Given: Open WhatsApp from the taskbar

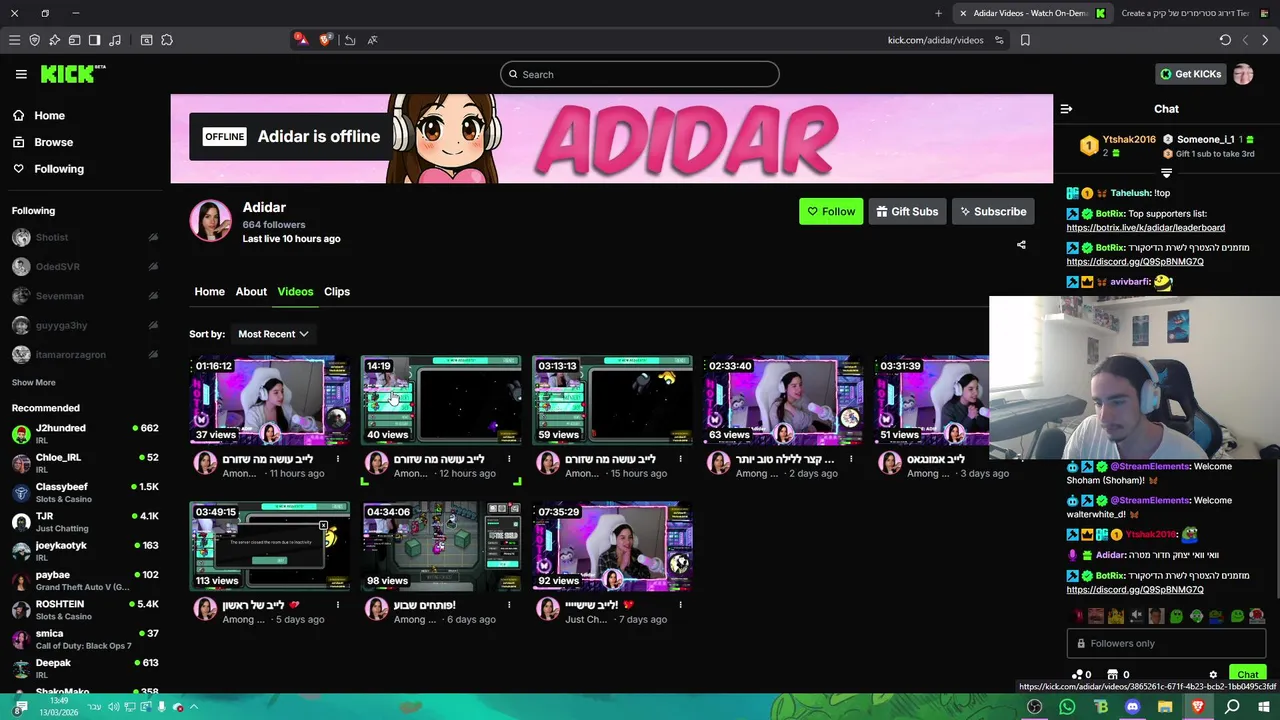Looking at the screenshot, I should (1067, 707).
